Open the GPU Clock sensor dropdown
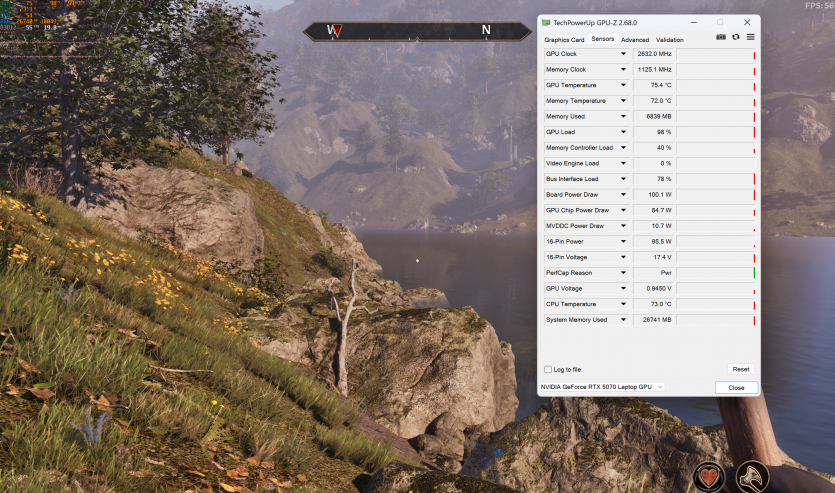The width and height of the screenshot is (835, 493). click(623, 54)
